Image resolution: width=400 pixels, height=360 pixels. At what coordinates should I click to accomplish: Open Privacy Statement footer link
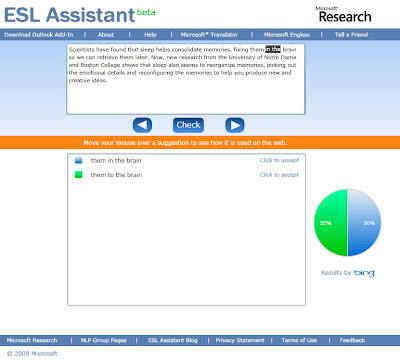[240, 340]
